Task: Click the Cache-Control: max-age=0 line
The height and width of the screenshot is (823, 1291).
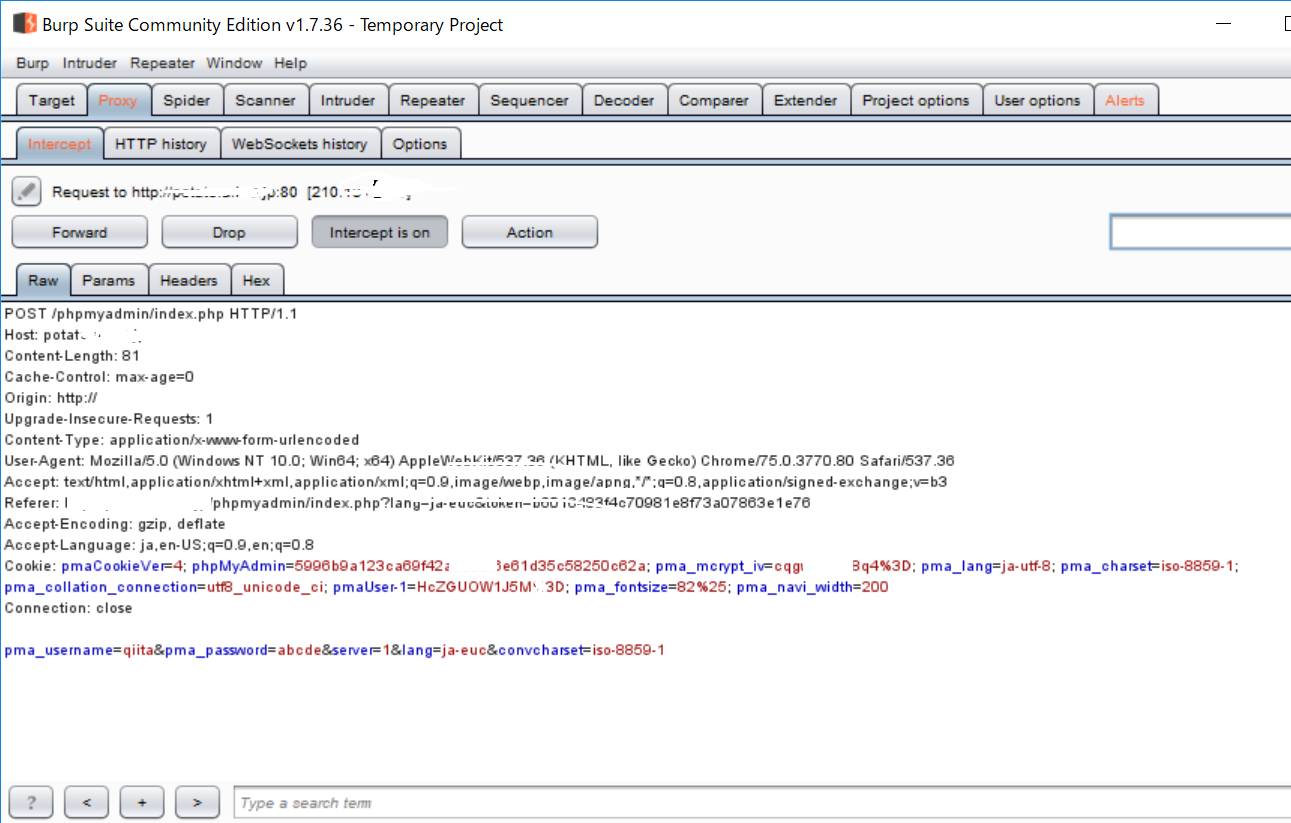Action: tap(99, 377)
